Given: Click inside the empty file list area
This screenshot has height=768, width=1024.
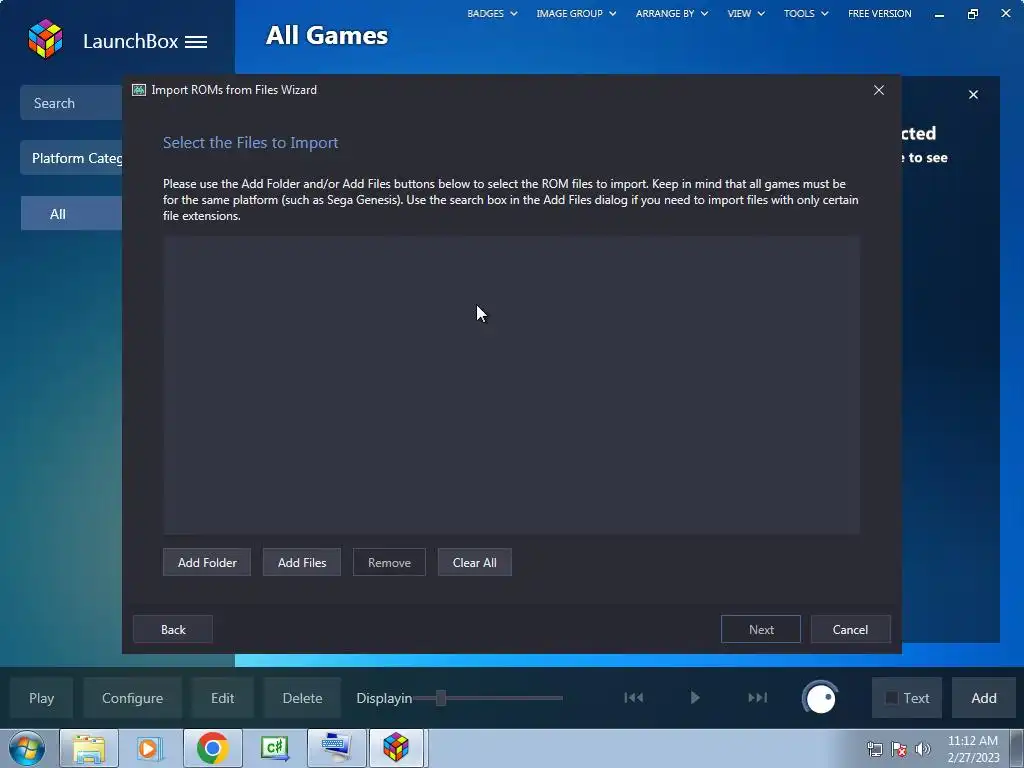Looking at the screenshot, I should (x=511, y=385).
